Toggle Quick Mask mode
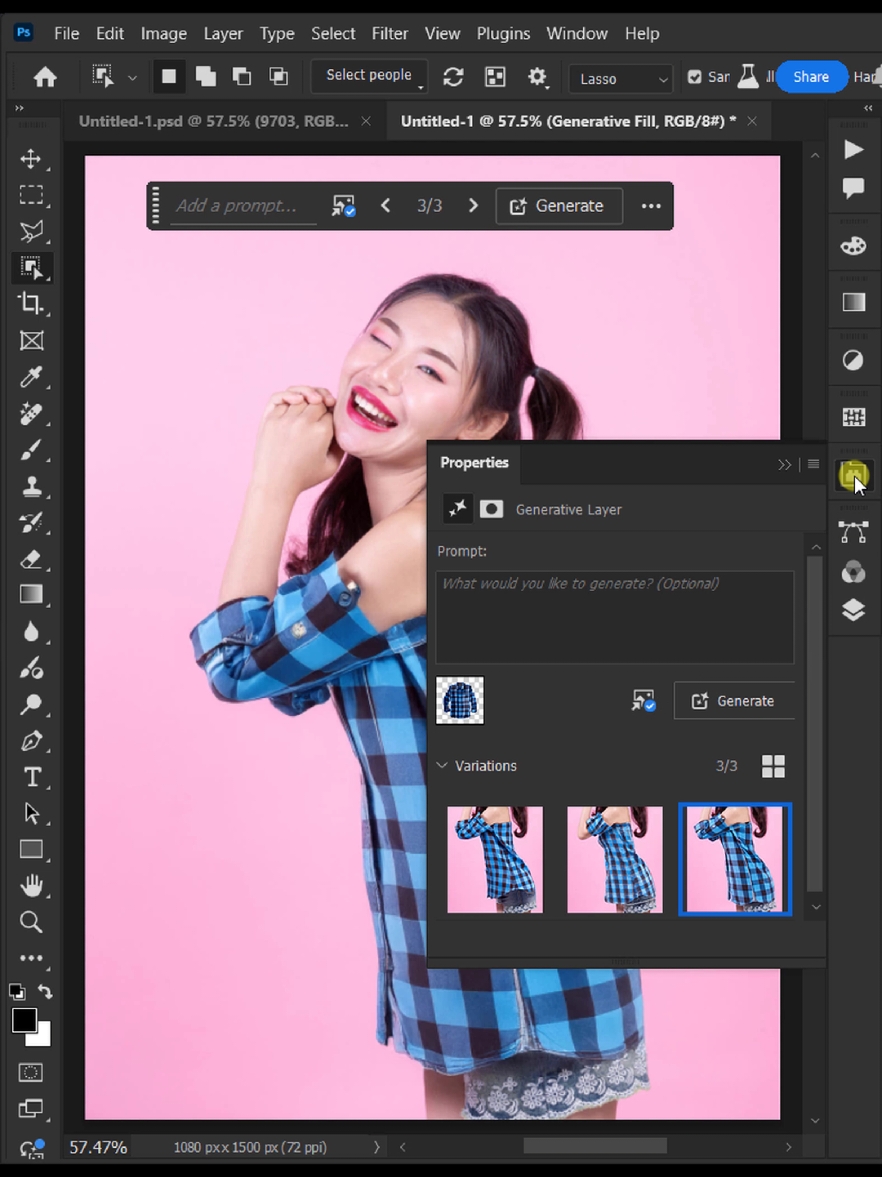This screenshot has width=882, height=1177. (31, 1072)
